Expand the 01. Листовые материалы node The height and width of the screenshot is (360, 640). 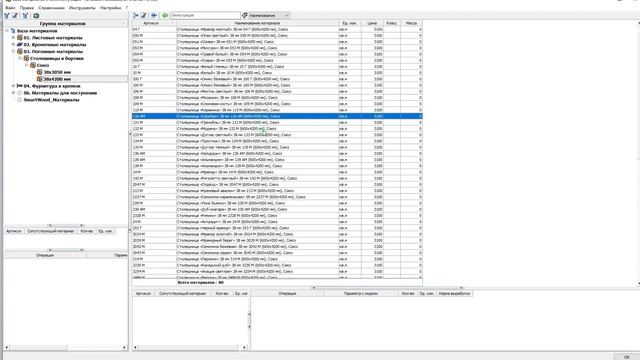click(x=13, y=38)
